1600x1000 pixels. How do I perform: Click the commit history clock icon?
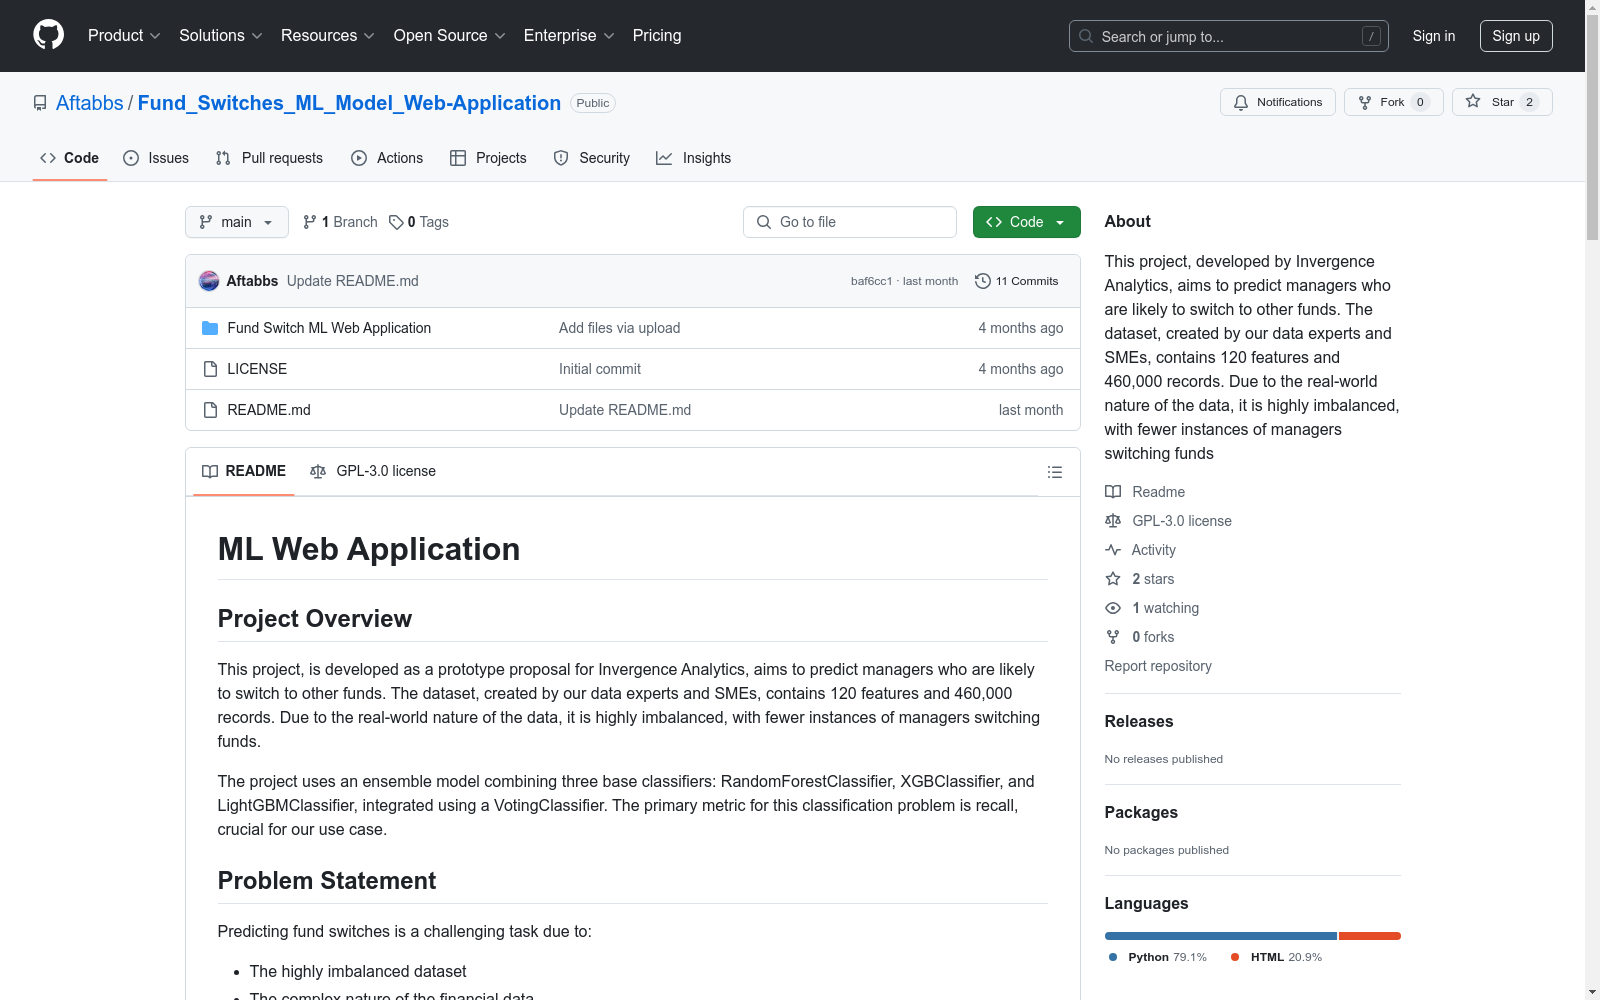click(983, 281)
